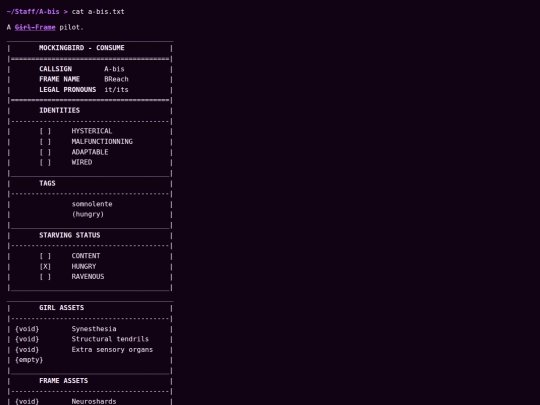Click the TAGS section heading
The height and width of the screenshot is (405, 540).
pos(47,183)
